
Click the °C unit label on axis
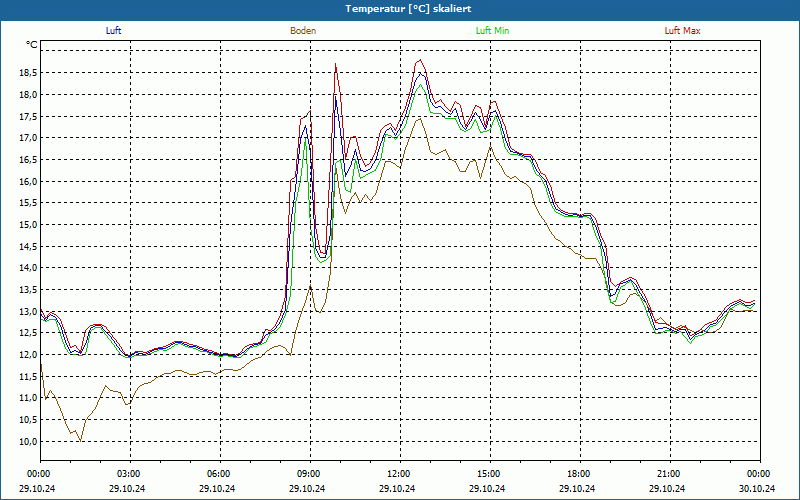point(32,45)
